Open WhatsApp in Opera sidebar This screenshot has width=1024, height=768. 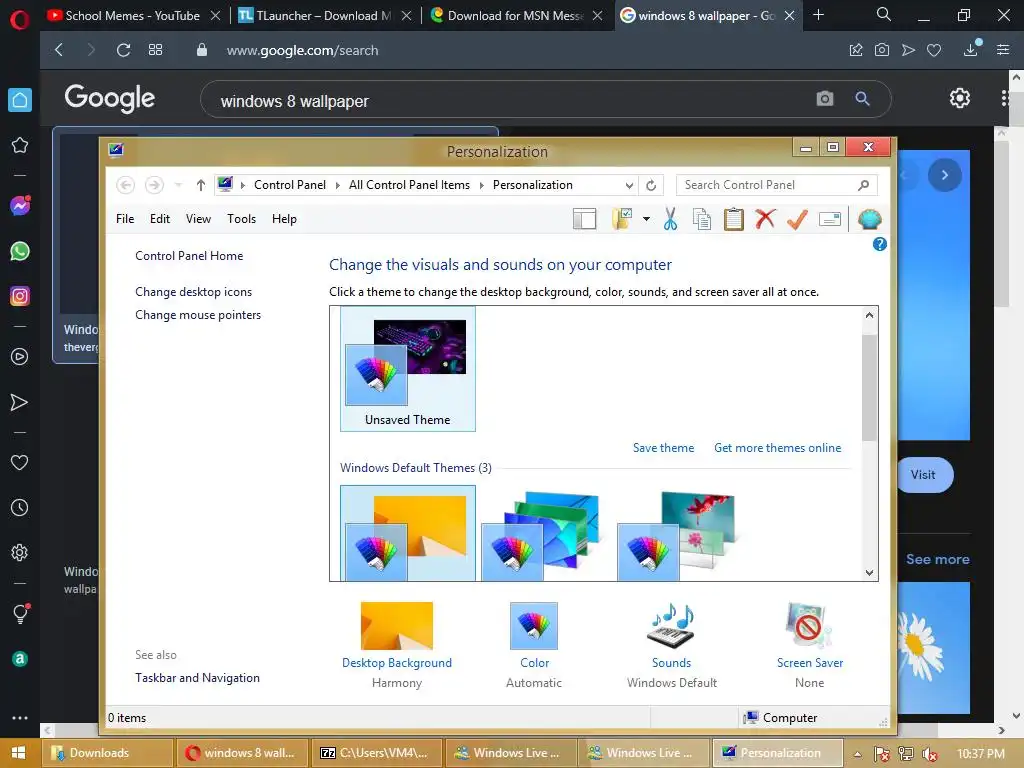click(x=20, y=251)
